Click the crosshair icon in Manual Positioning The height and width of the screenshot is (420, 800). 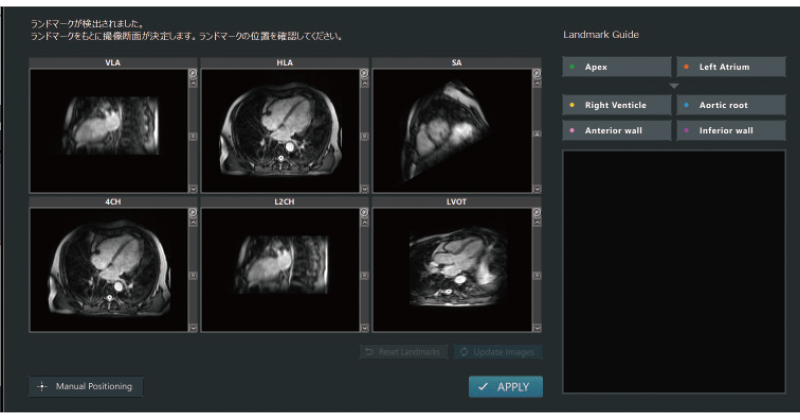[42, 386]
